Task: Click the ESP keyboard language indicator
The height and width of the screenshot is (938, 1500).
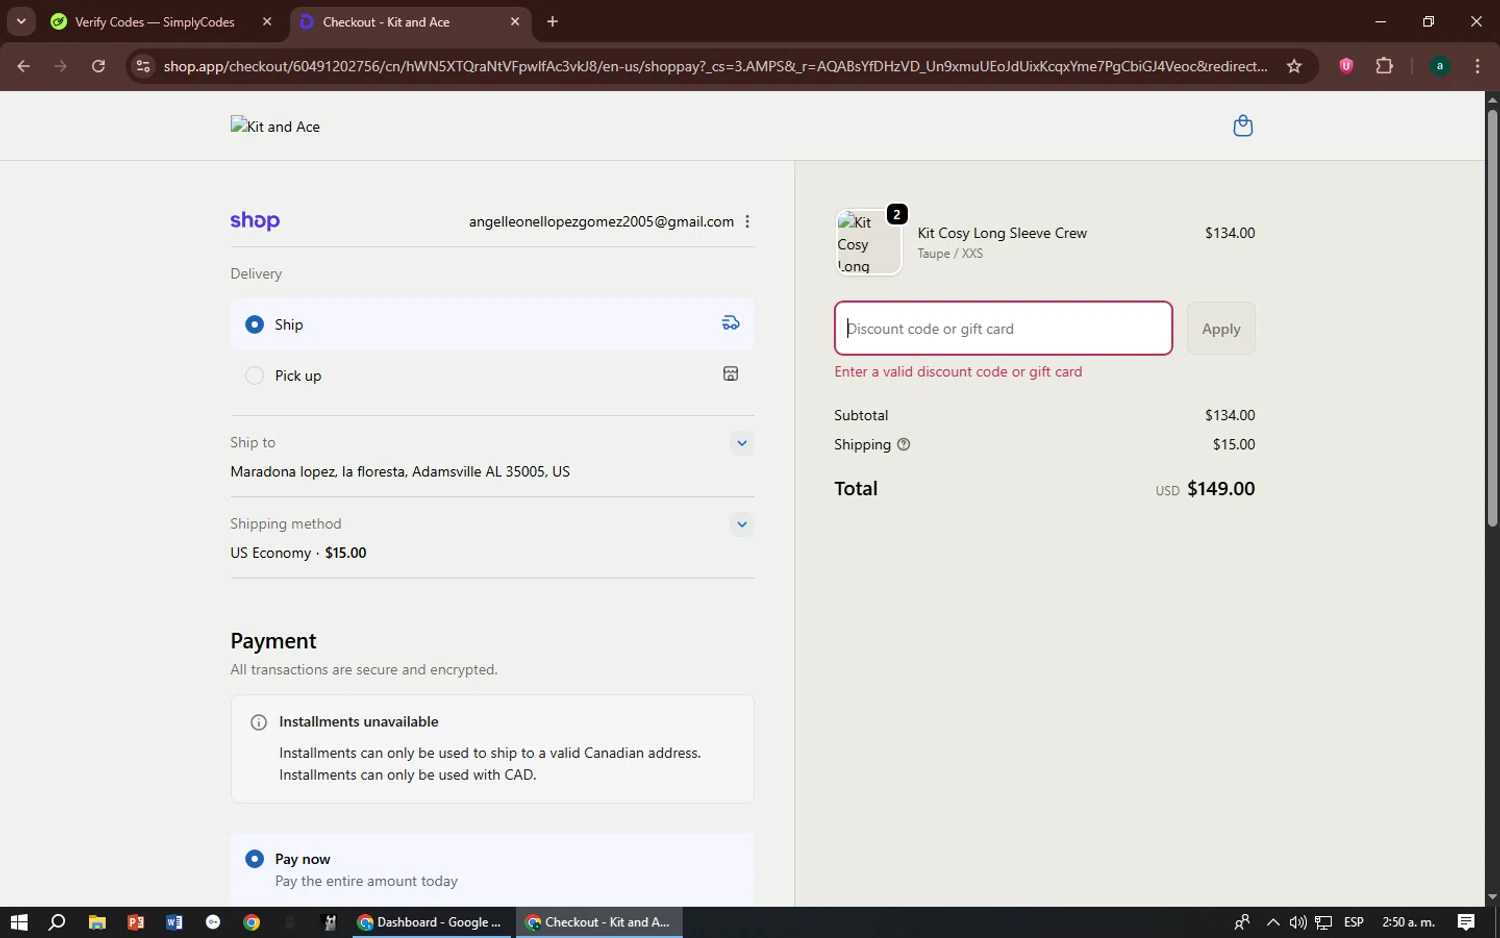Action: tap(1354, 922)
